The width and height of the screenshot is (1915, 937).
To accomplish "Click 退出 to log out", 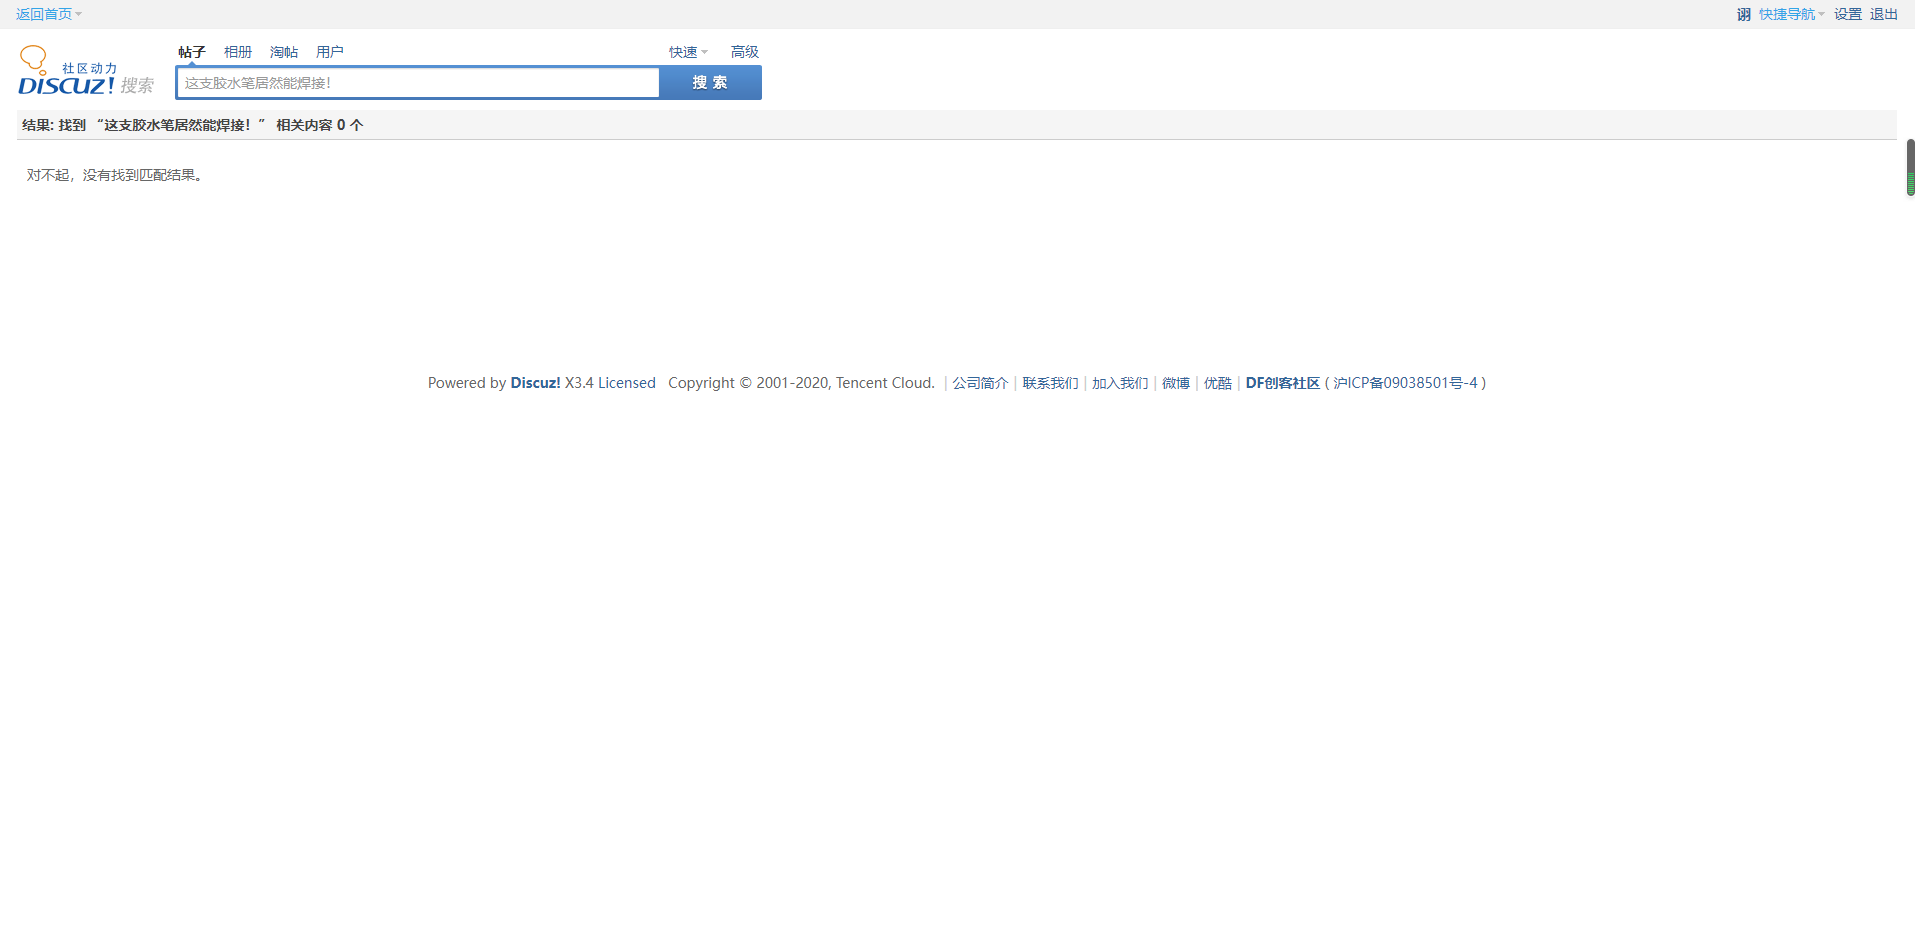I will (1884, 14).
